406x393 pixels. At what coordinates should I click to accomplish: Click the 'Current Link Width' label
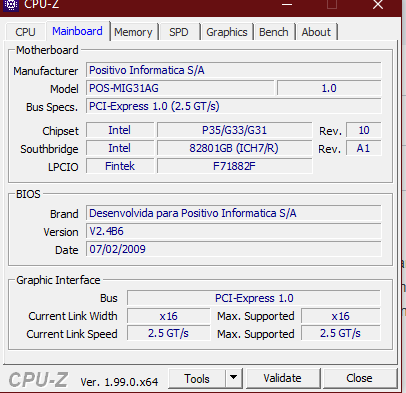coord(73,316)
